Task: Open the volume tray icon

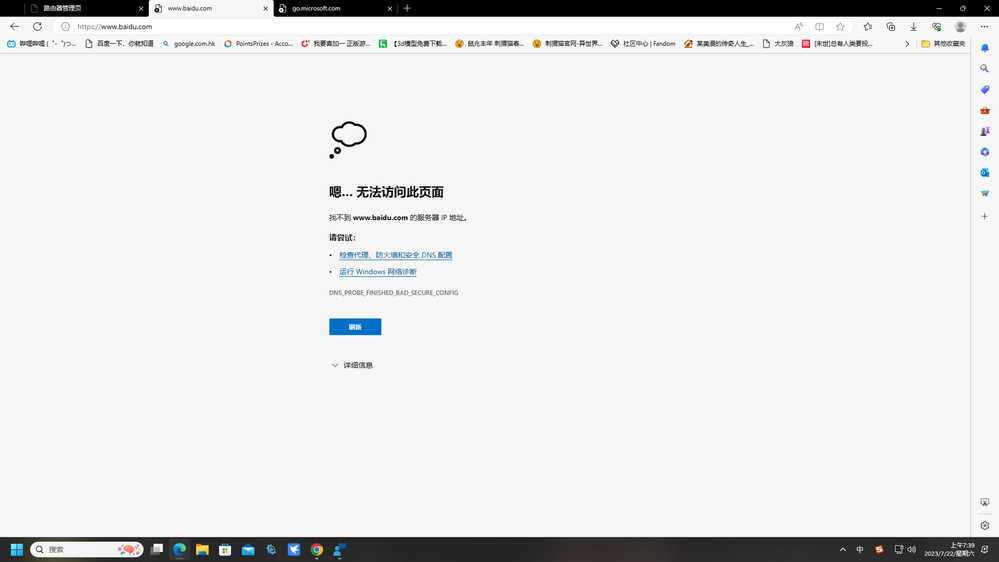Action: (x=912, y=549)
